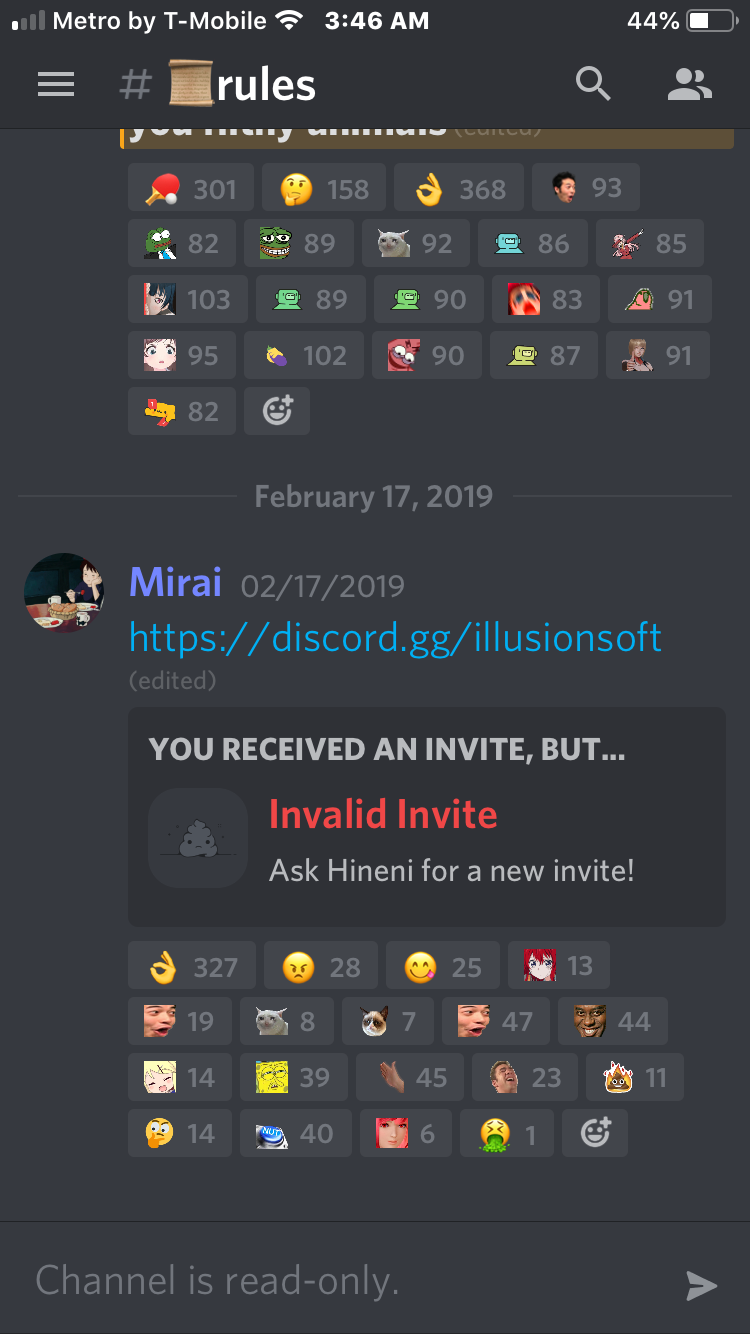Open the hamburger navigation menu
This screenshot has width=750, height=1334.
[x=56, y=85]
